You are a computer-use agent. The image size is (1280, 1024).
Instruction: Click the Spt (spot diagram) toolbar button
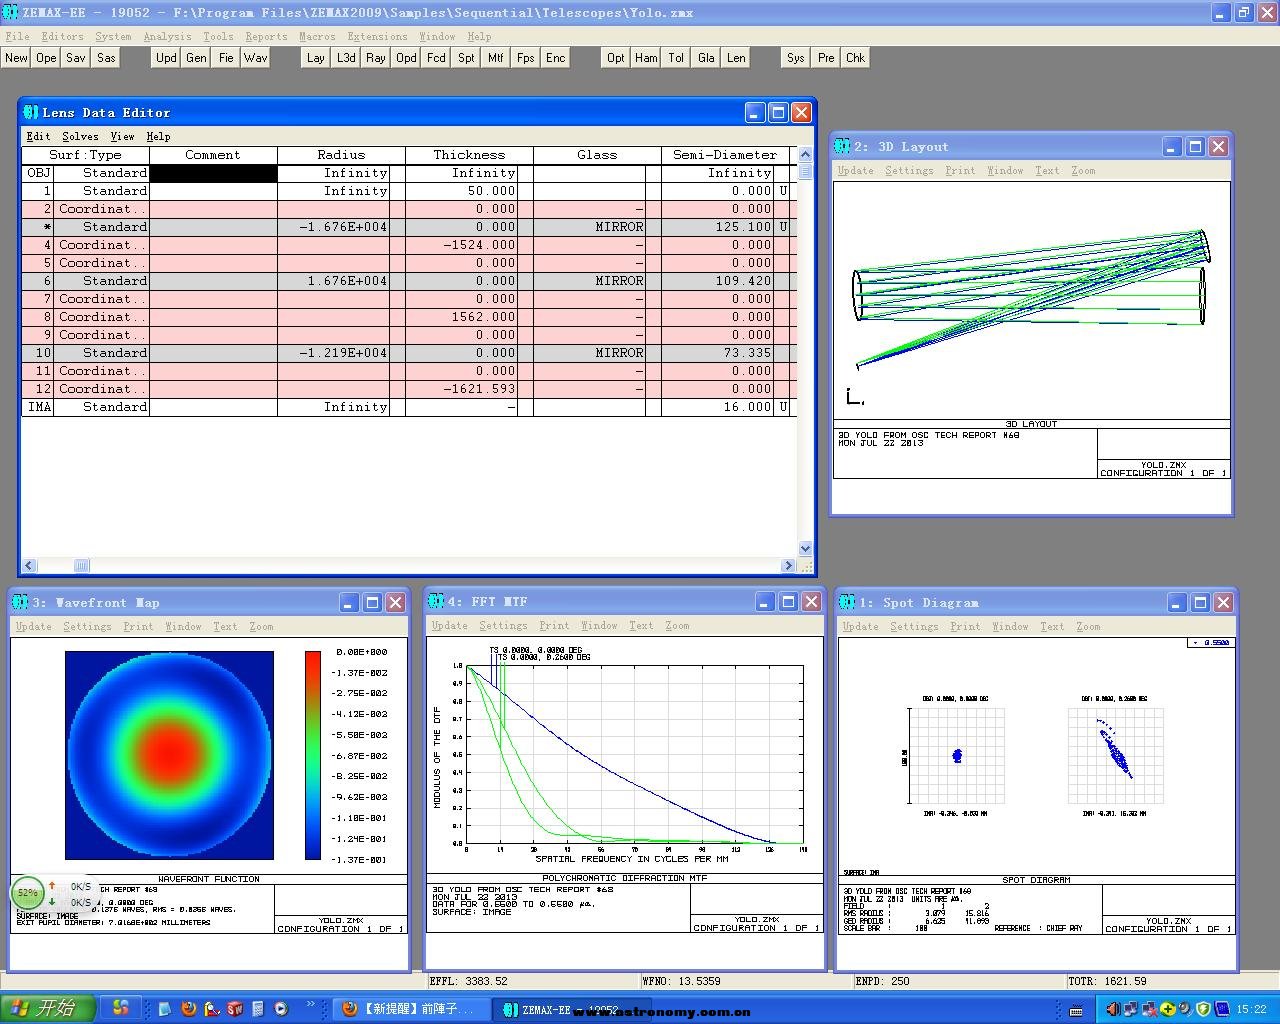pos(466,58)
